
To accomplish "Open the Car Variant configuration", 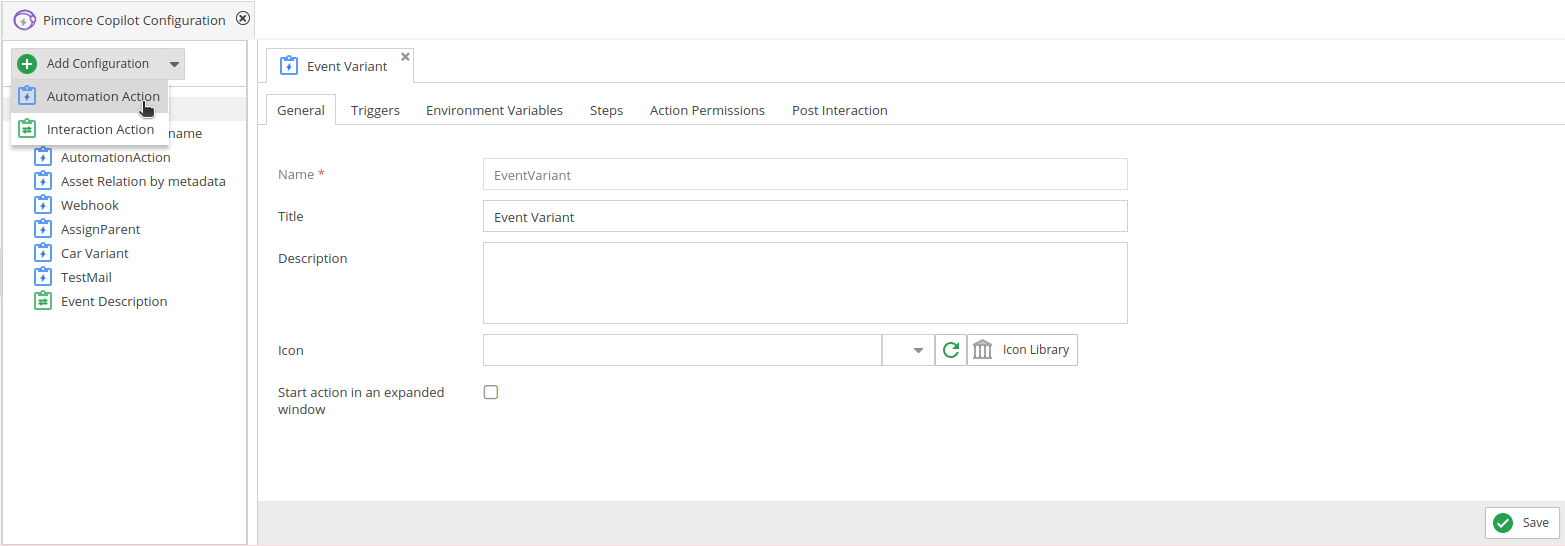I will click(94, 253).
